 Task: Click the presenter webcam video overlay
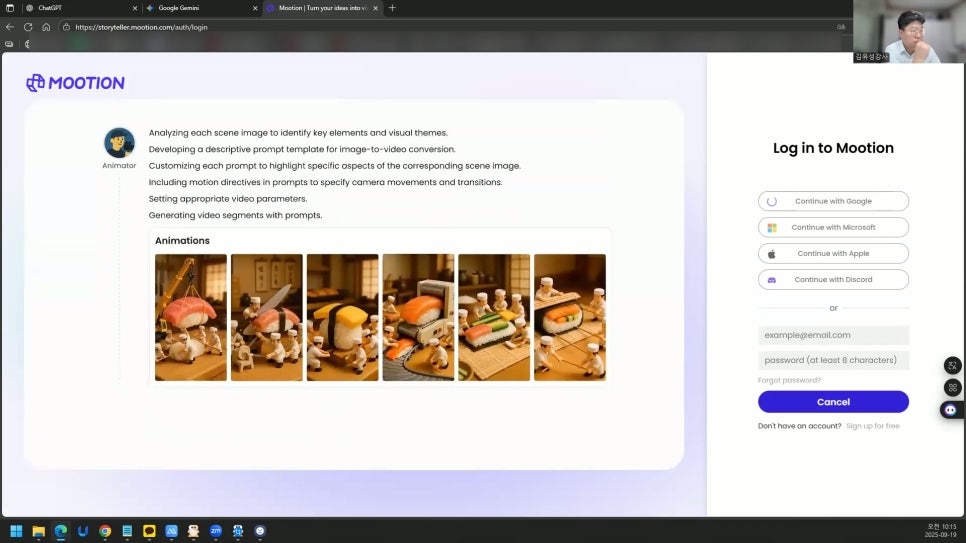pos(909,31)
